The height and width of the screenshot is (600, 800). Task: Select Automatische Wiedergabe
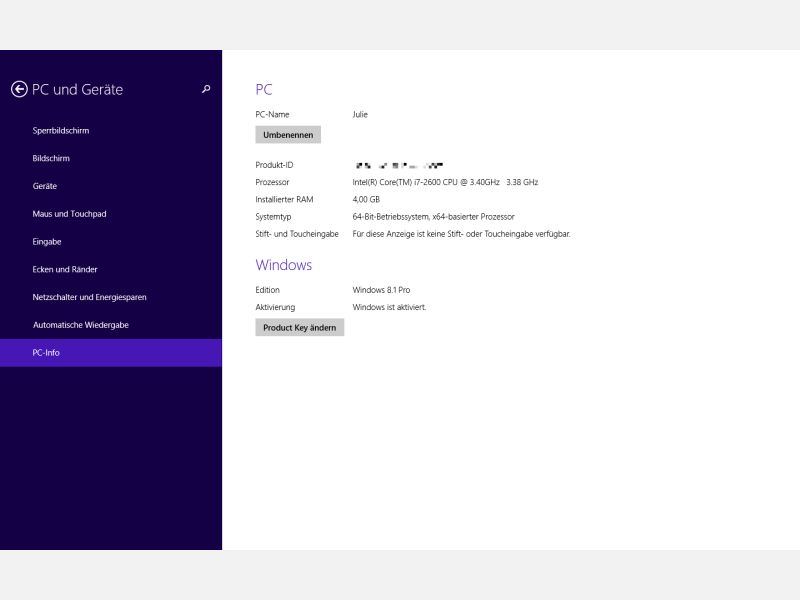click(81, 325)
